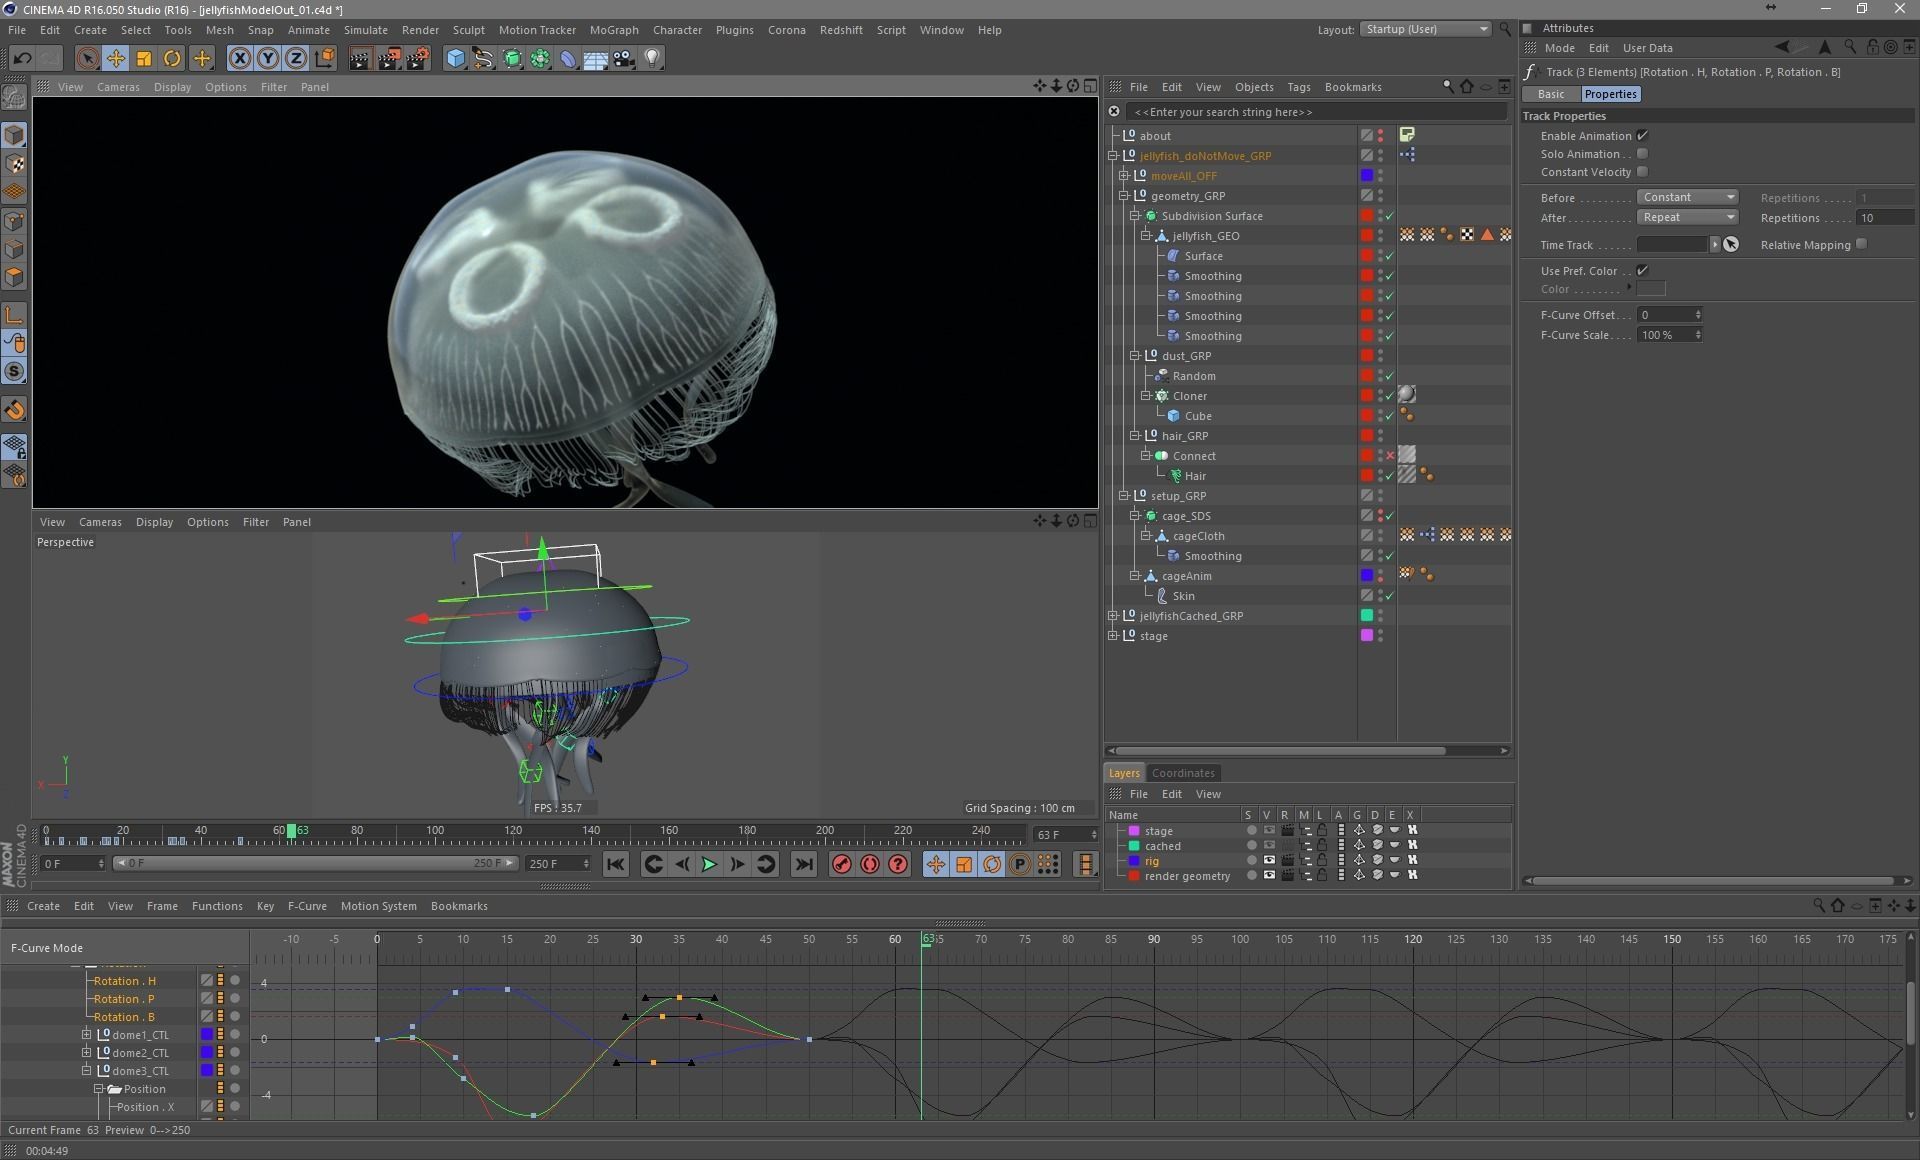1920x1160 pixels.
Task: Toggle Relative Mapping checkbox
Action: pos(1861,244)
